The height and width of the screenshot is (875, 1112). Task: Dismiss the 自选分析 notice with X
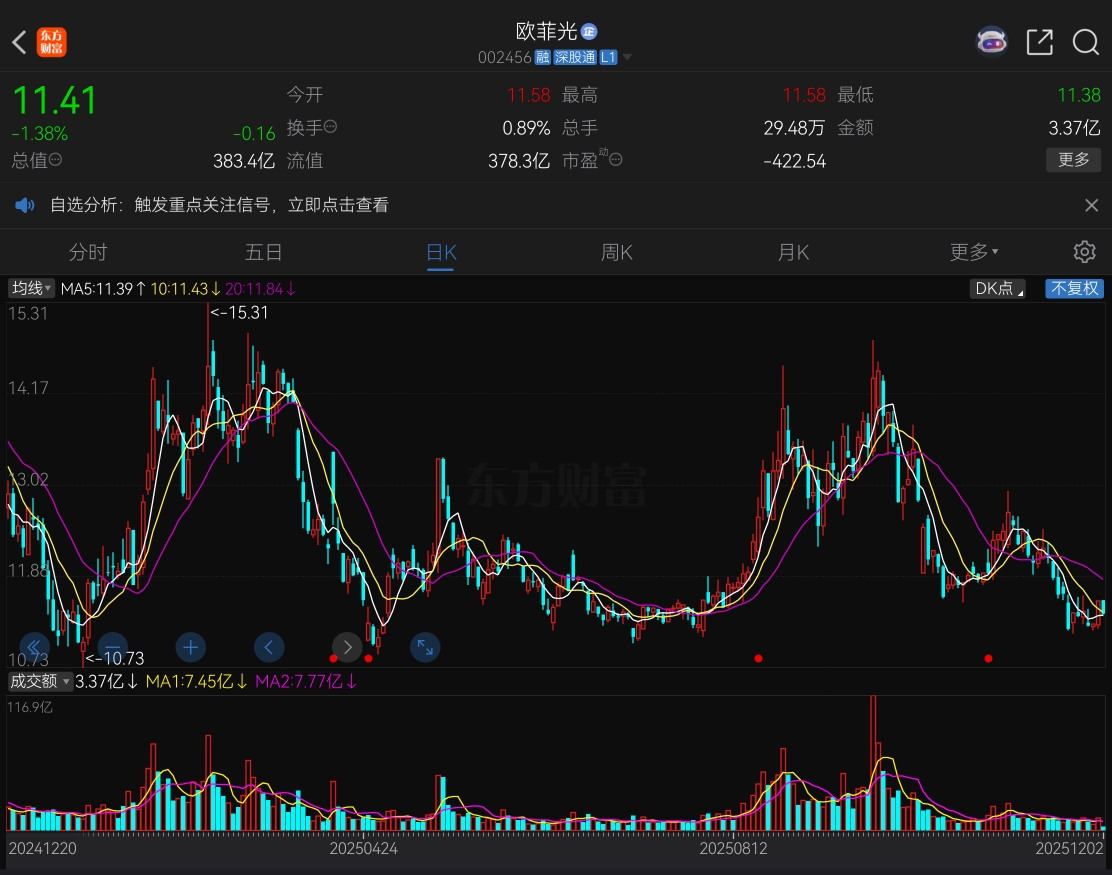[x=1091, y=206]
